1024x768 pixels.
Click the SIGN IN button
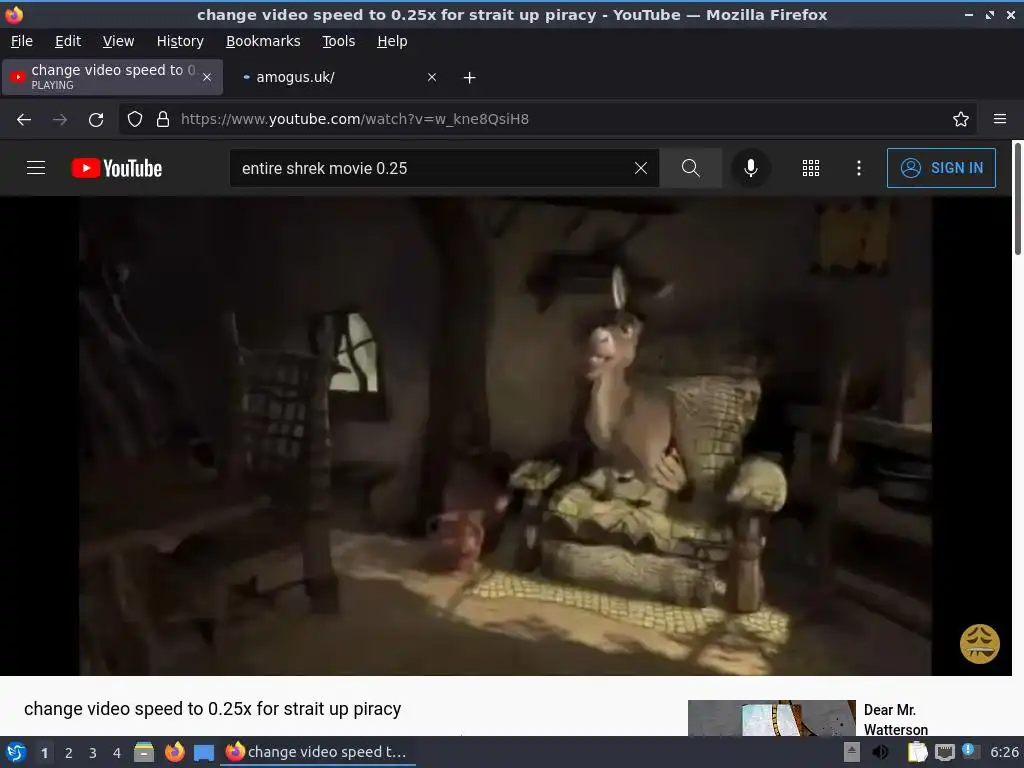[941, 168]
